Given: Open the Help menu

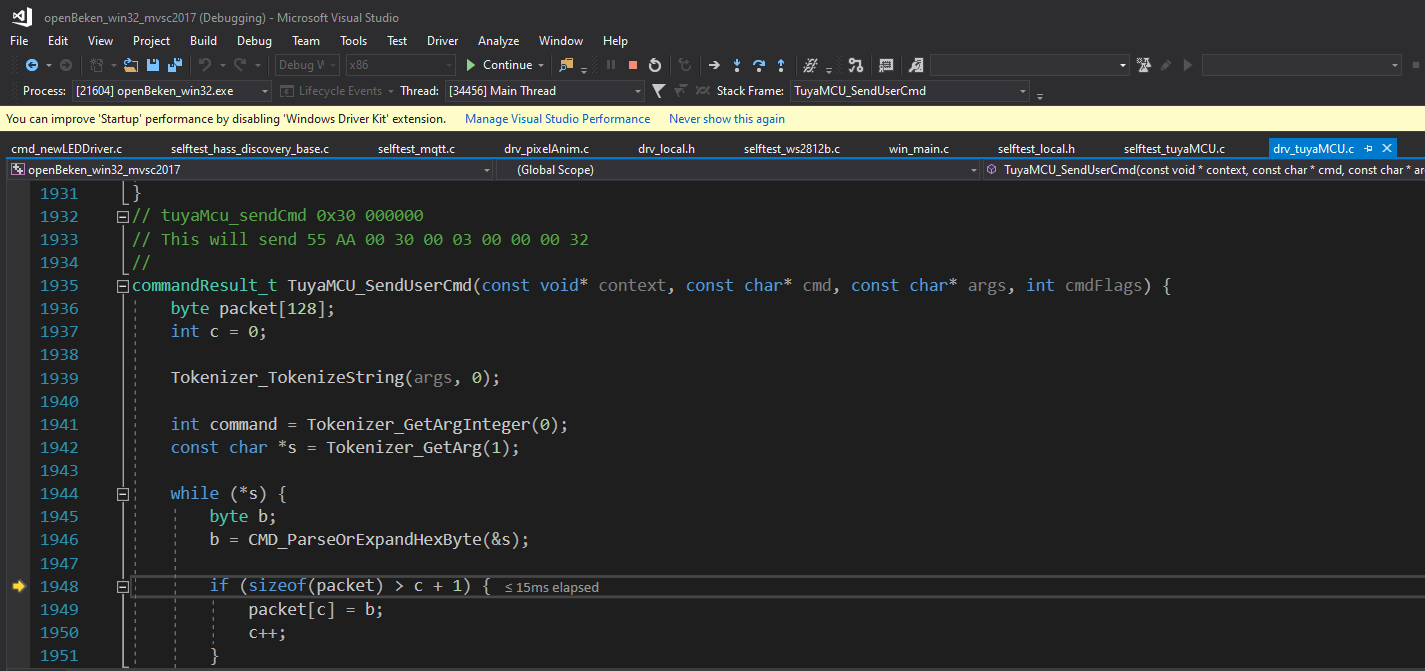Looking at the screenshot, I should pyautogui.click(x=615, y=41).
